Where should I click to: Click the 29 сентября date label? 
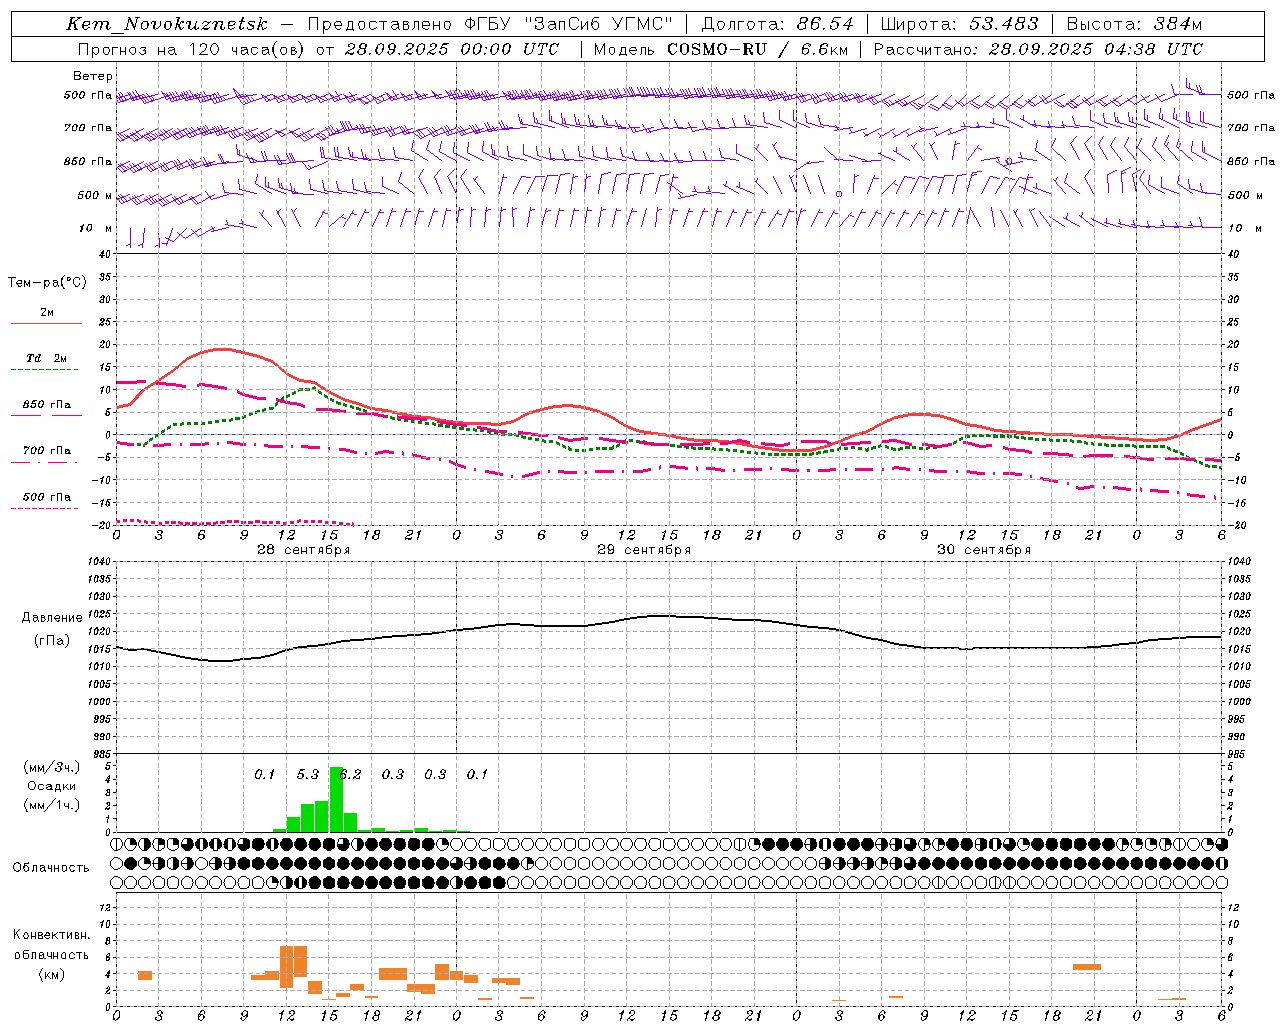643,550
